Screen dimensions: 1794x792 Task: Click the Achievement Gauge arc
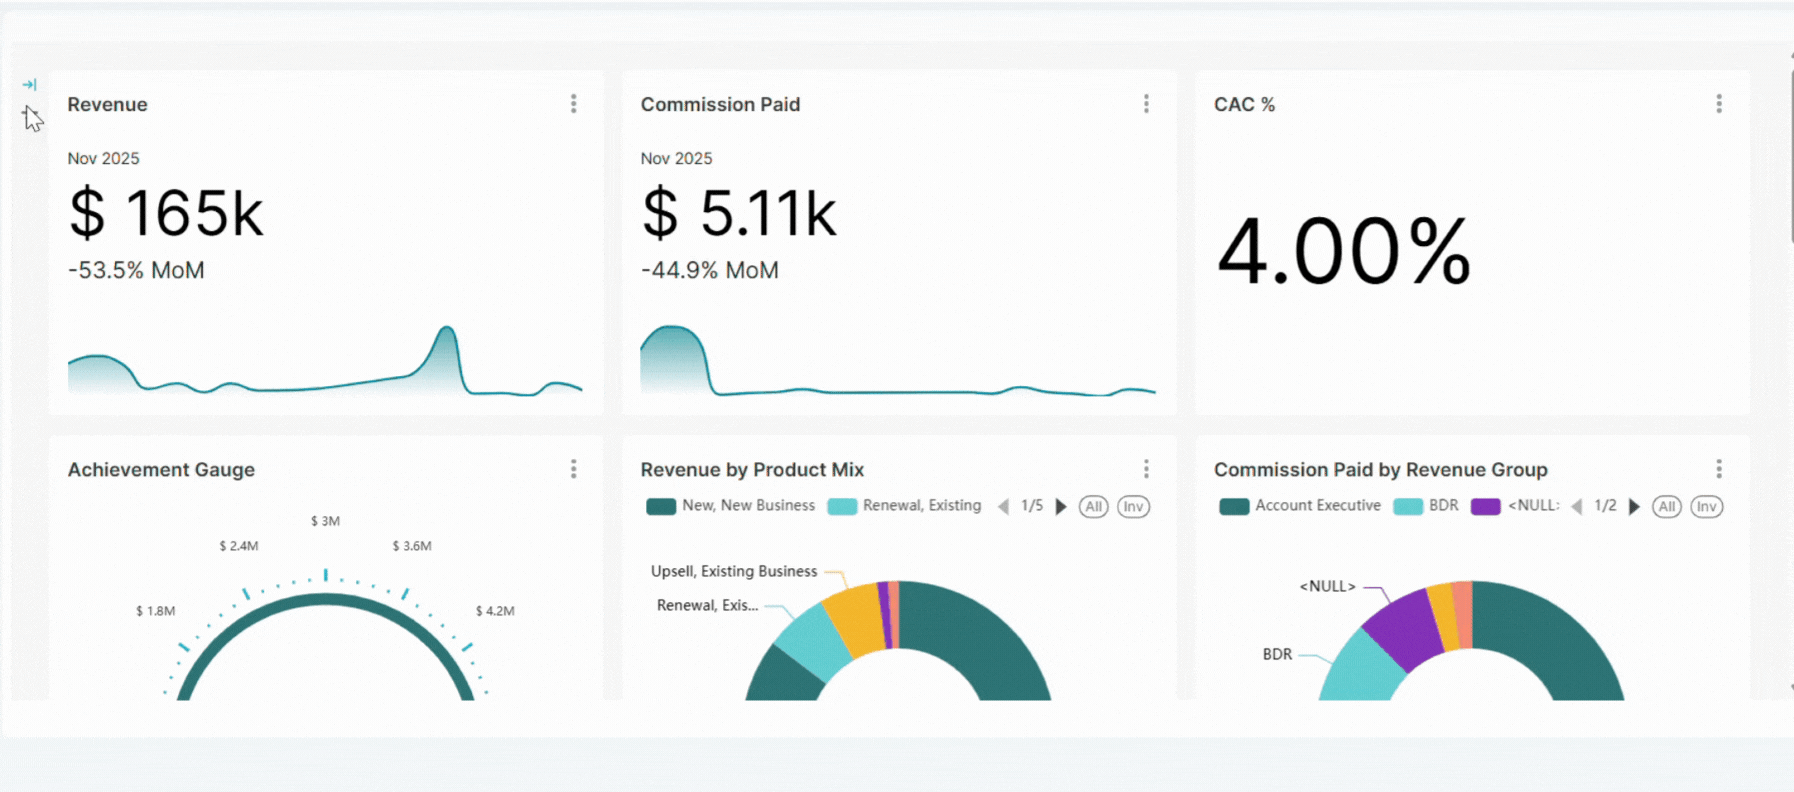(x=325, y=600)
